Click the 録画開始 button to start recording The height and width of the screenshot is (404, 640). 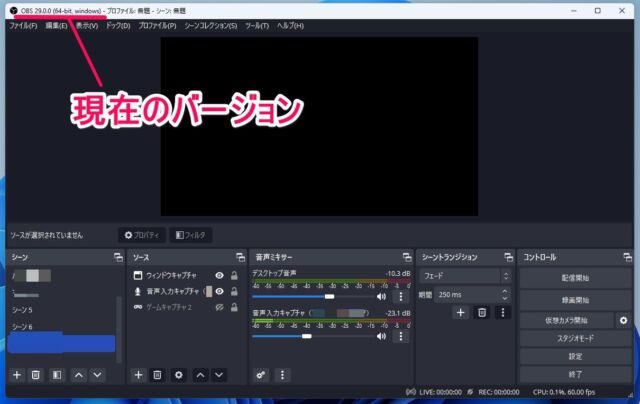574,299
